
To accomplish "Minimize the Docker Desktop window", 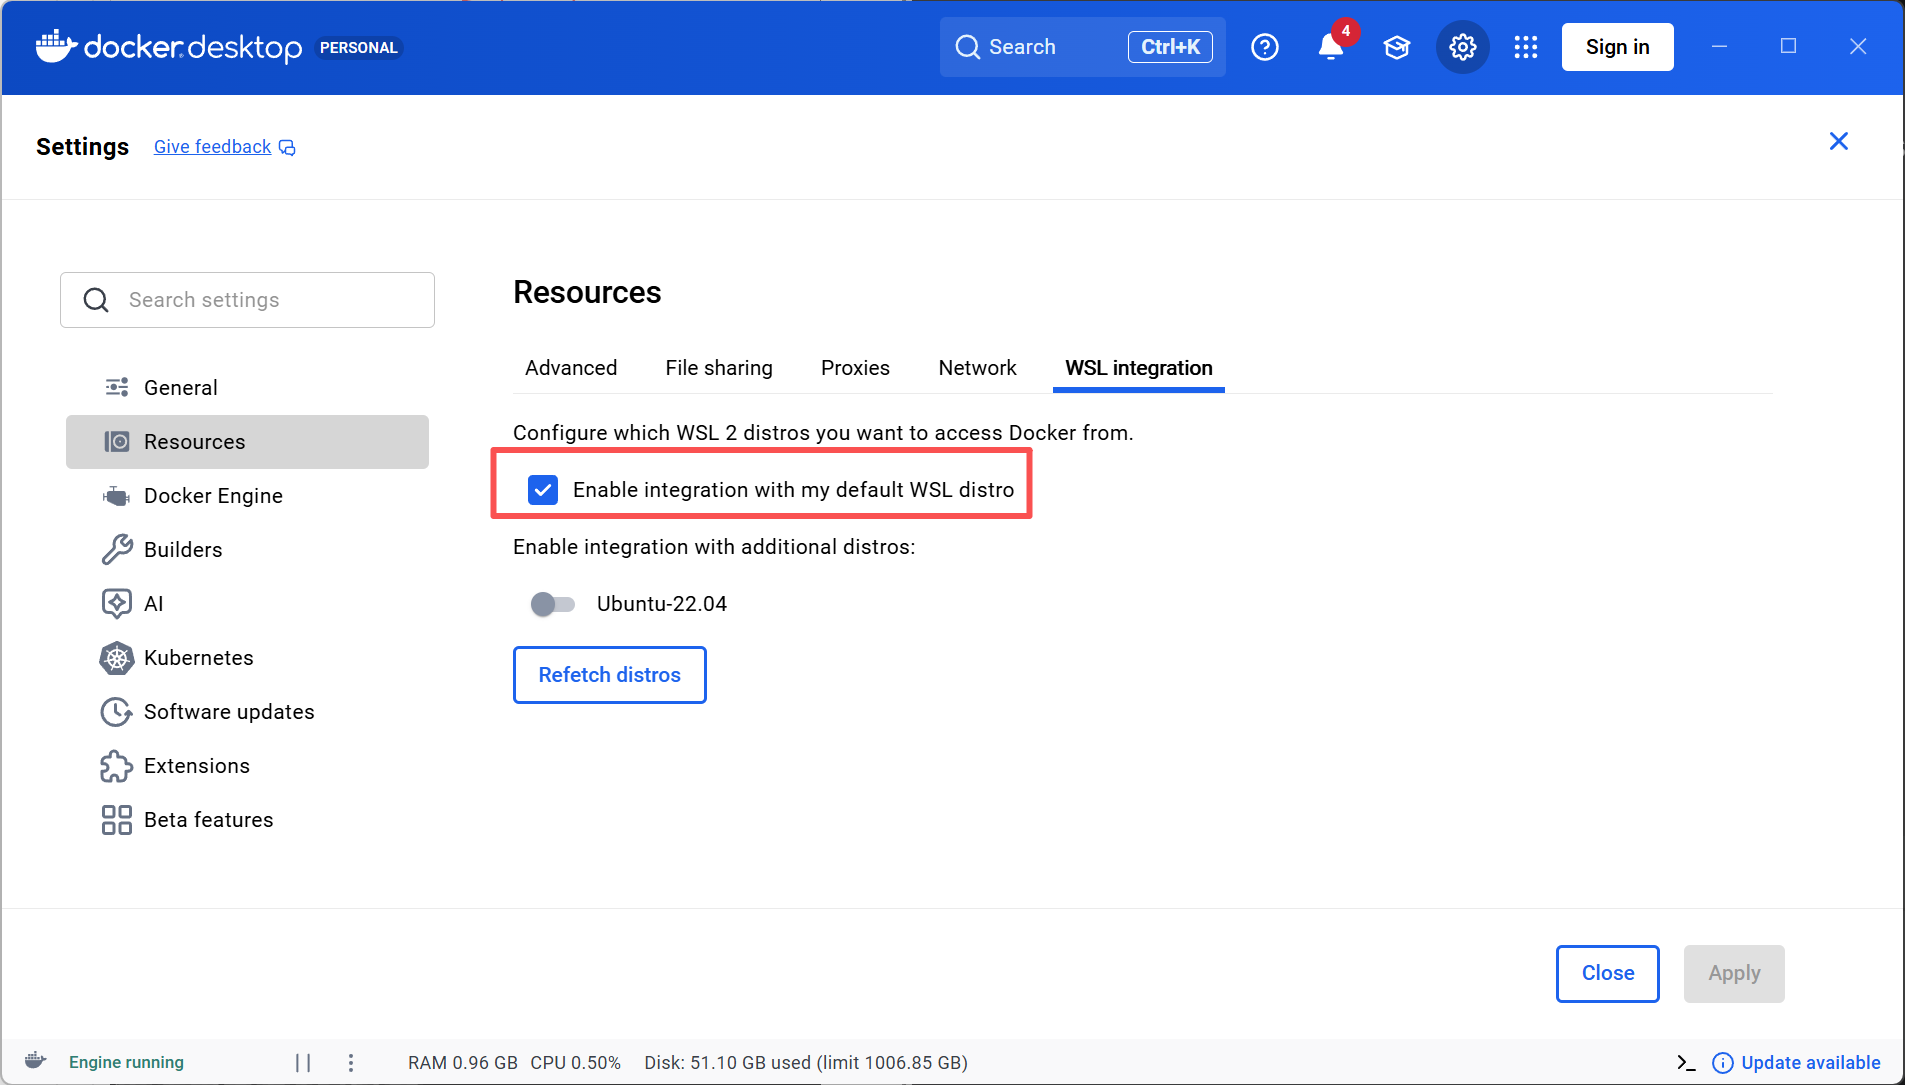I will 1719,46.
